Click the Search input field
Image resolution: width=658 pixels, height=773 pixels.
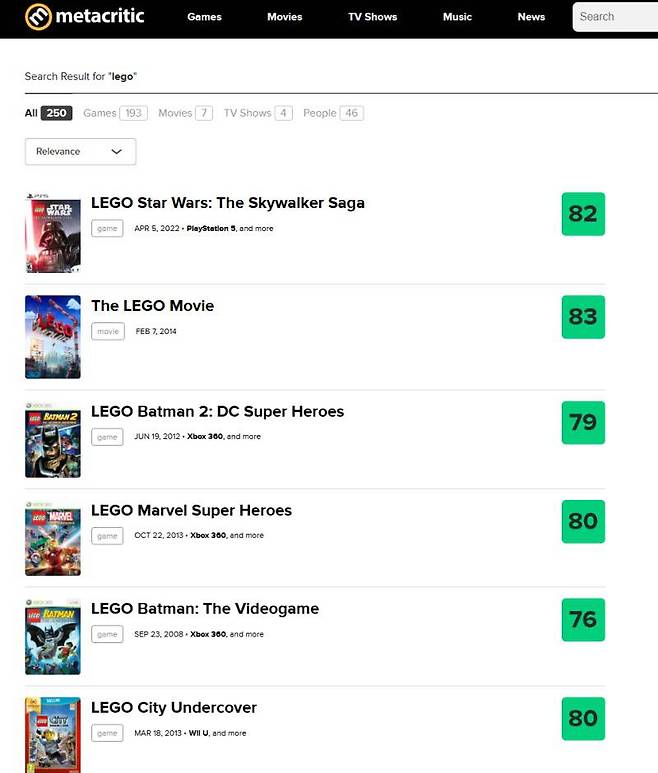(615, 17)
